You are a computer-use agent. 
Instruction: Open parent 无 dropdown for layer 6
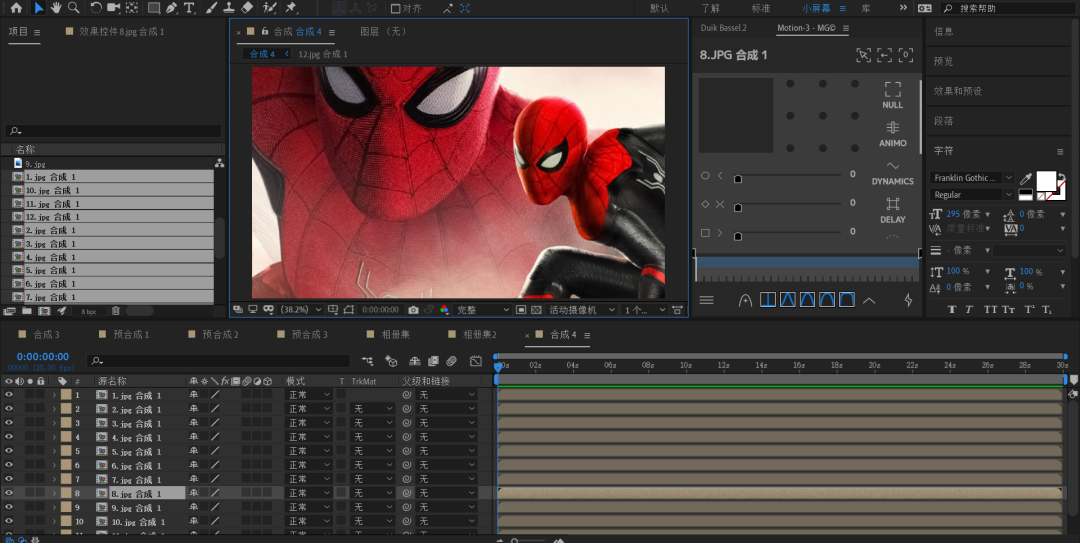pos(447,466)
